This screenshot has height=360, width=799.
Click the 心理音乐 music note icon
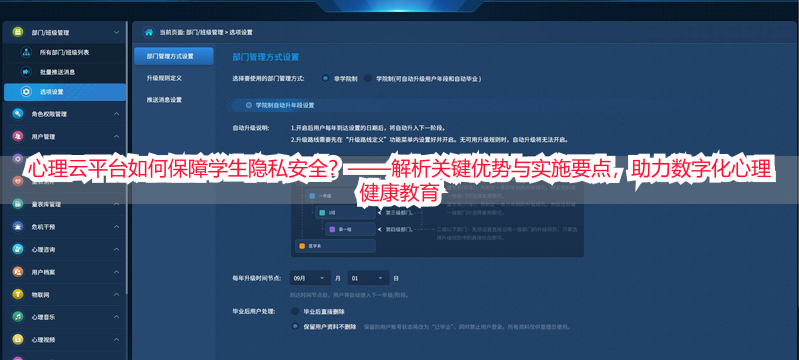coord(18,317)
